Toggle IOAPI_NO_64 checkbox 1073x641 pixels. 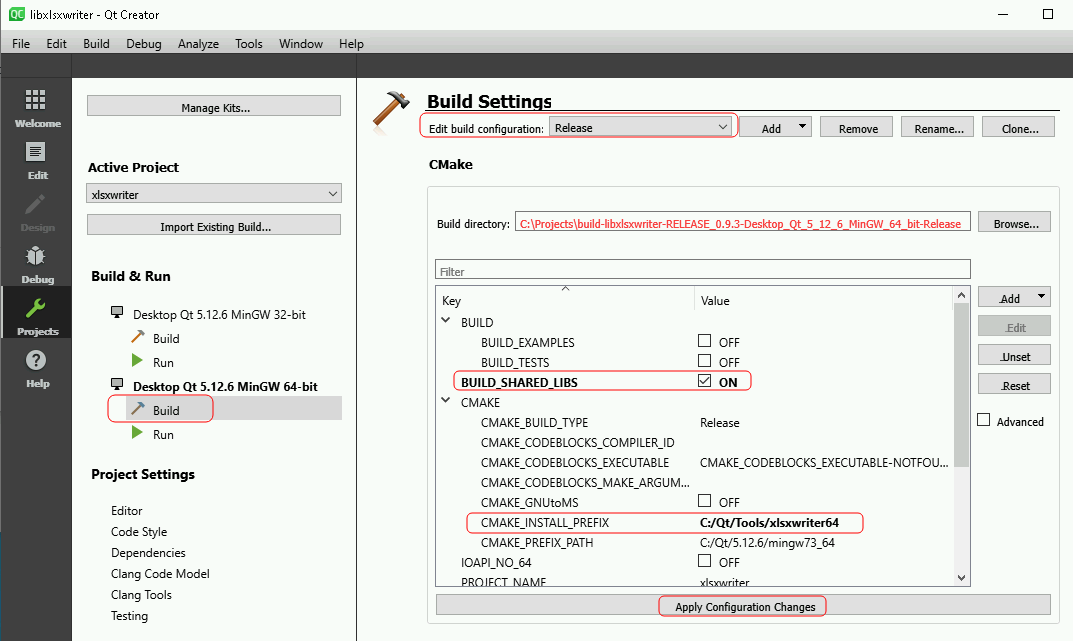704,560
